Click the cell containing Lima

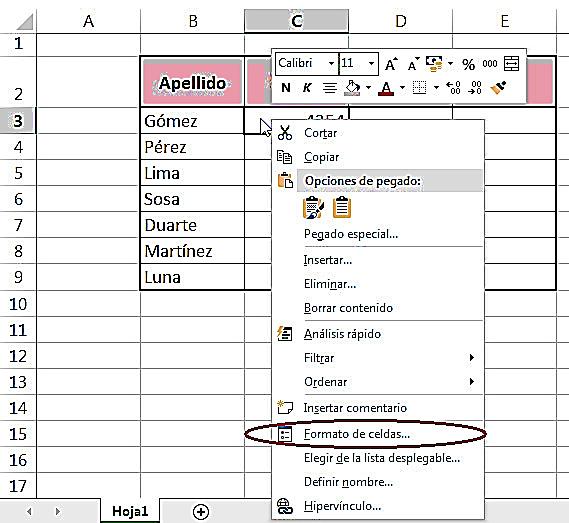click(x=192, y=173)
